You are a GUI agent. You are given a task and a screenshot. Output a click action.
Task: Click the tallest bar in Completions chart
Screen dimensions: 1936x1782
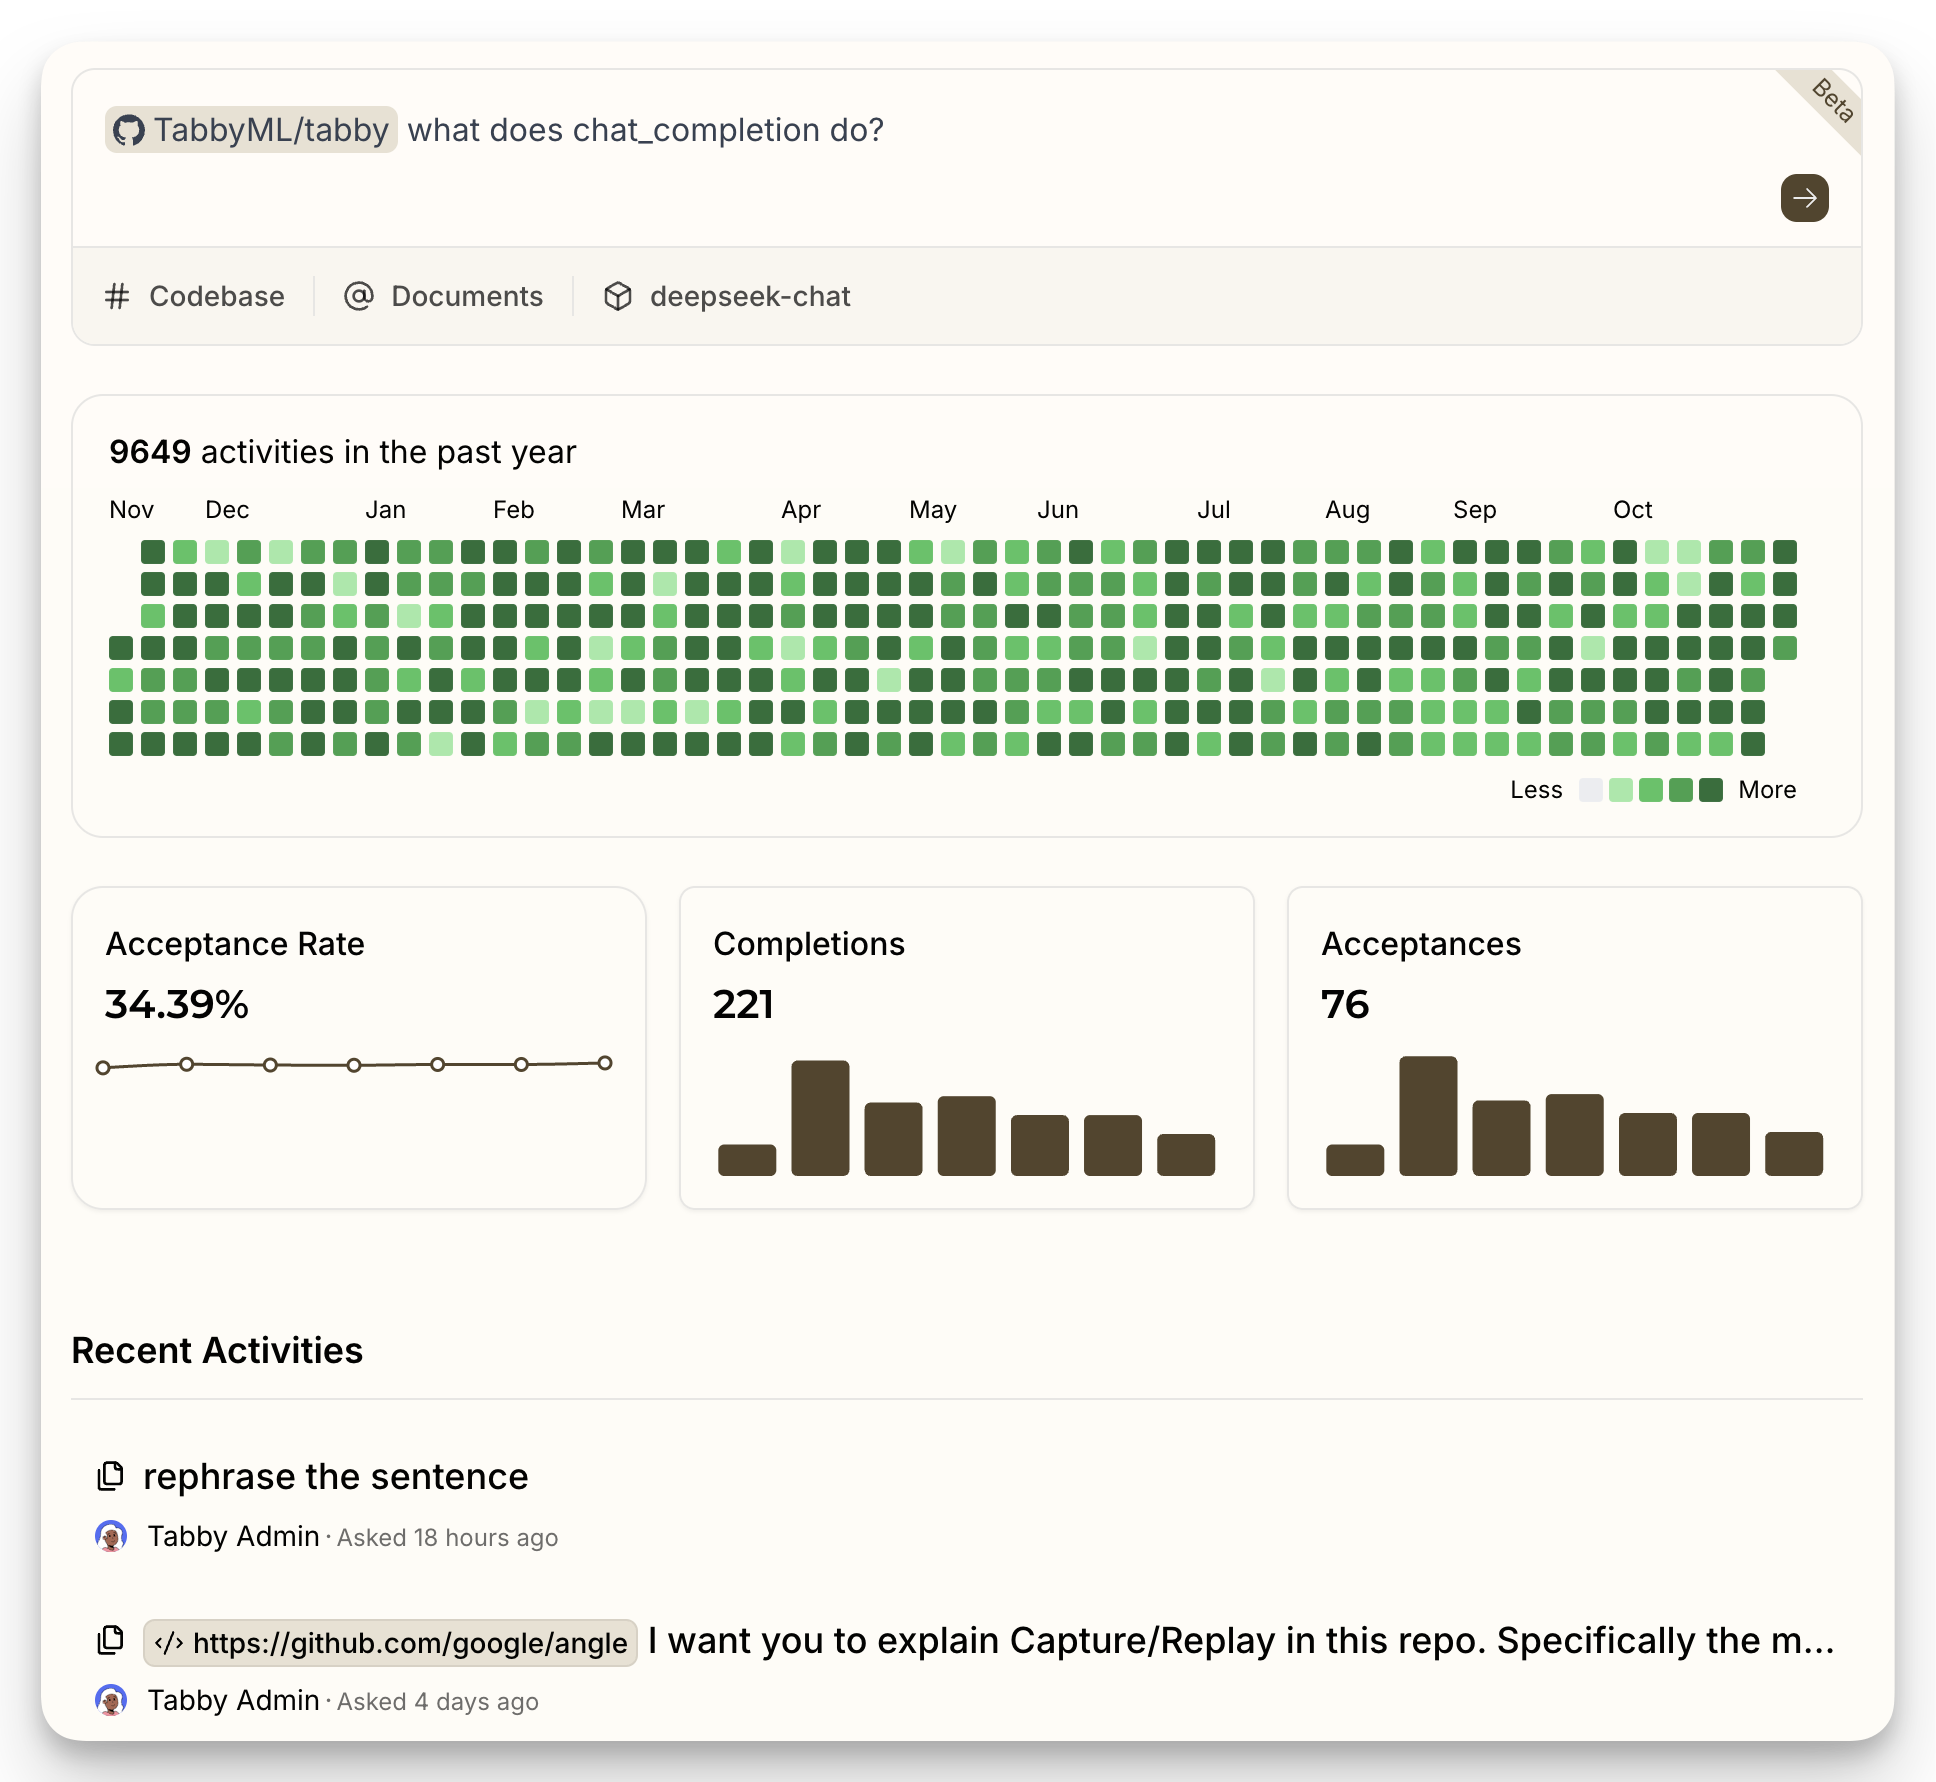click(x=820, y=1118)
